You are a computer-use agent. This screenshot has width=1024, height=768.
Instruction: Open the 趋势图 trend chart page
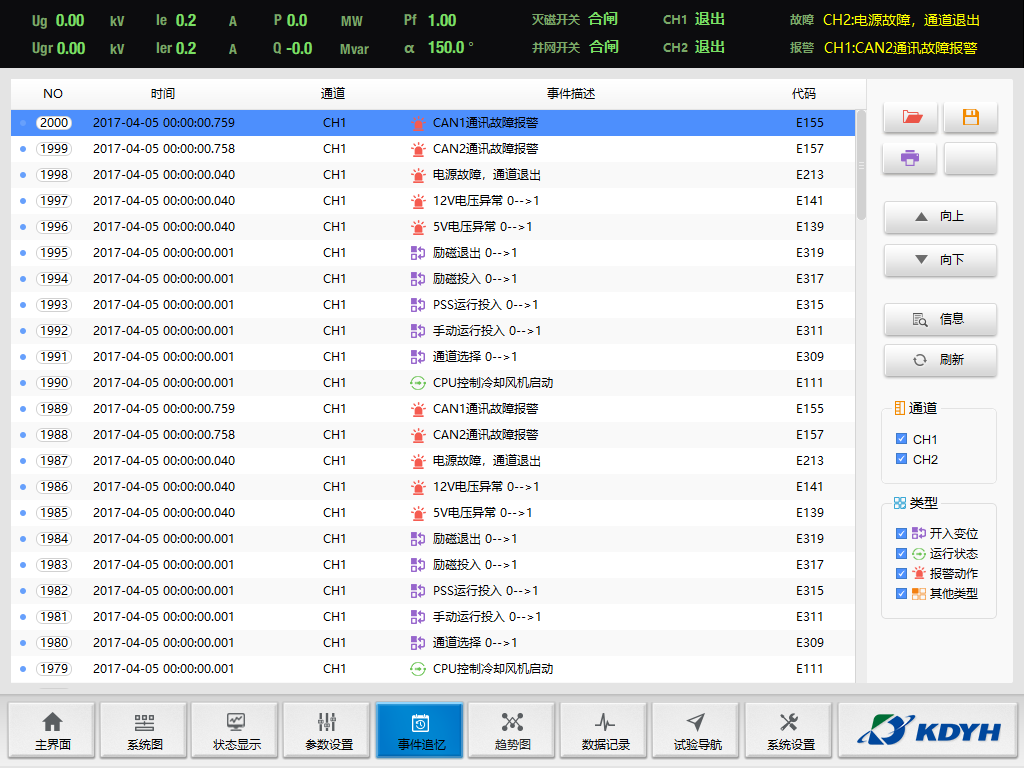coord(512,731)
